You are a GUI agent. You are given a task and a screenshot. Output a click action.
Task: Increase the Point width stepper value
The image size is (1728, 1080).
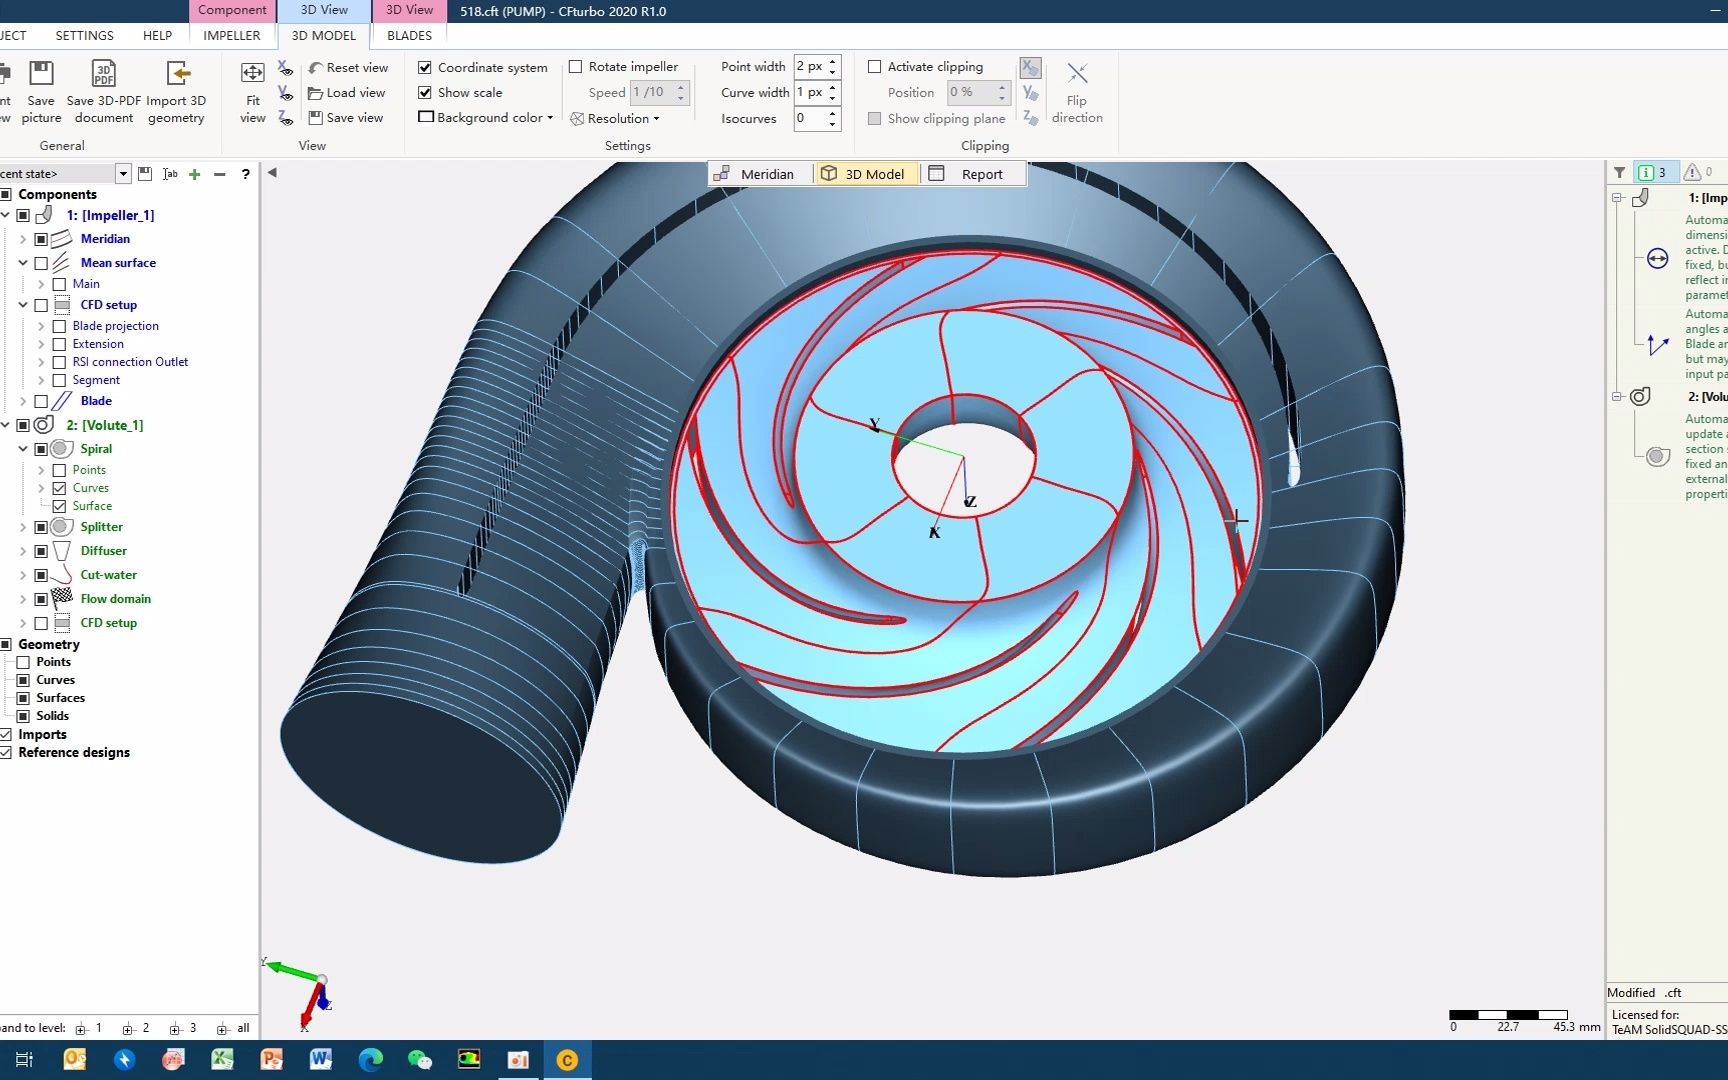(x=833, y=62)
